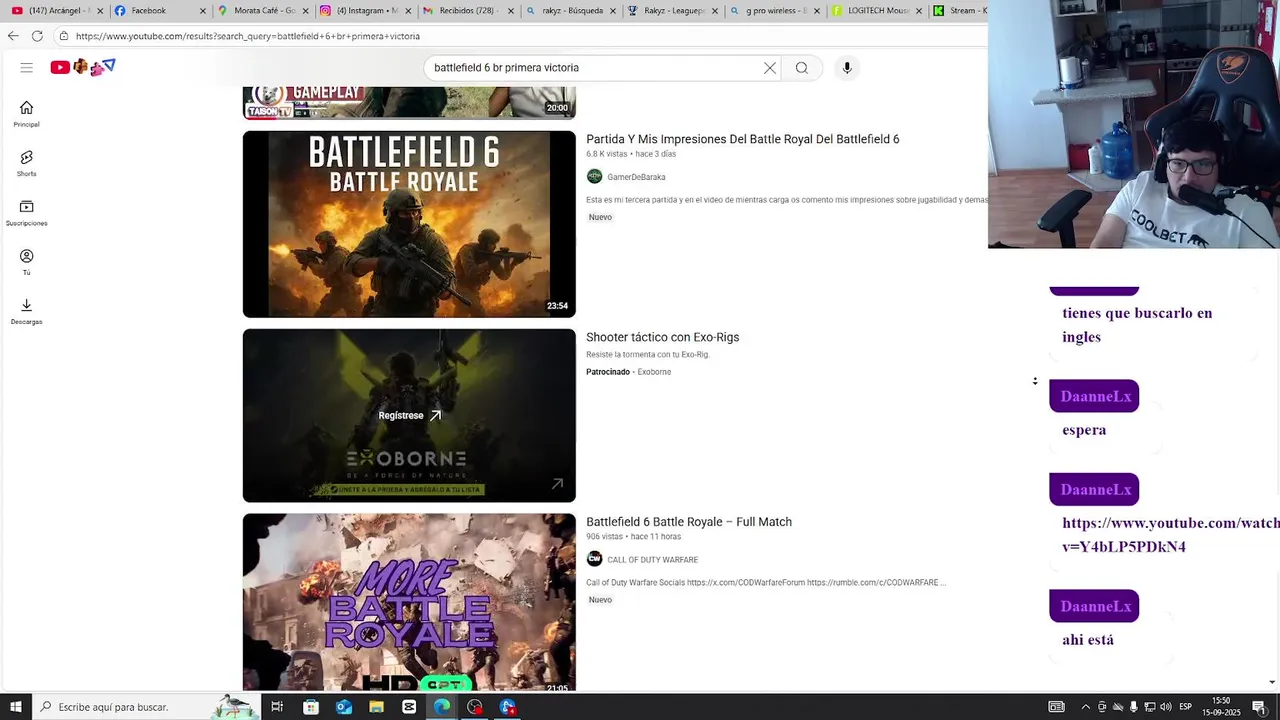Close the Recibidos Gmail tab
Image resolution: width=1280 pixels, height=720 pixels.
[x=511, y=11]
